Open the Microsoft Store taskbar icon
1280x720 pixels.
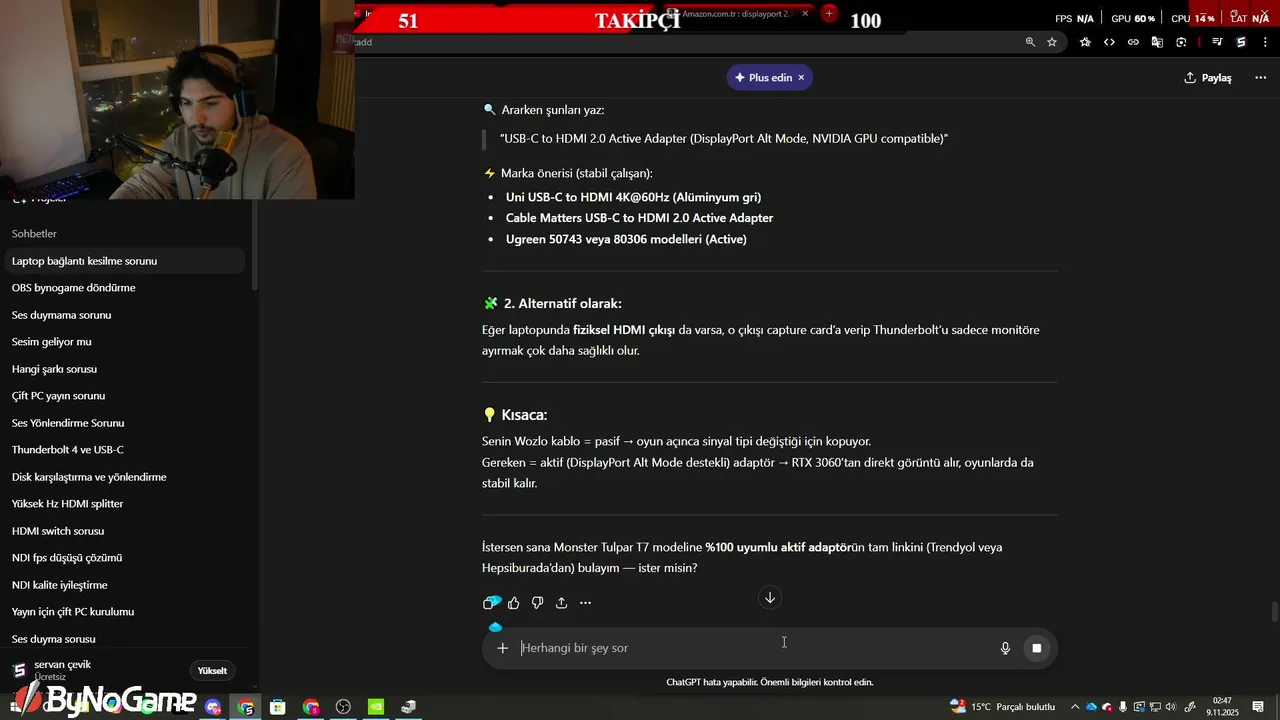pyautogui.click(x=277, y=707)
